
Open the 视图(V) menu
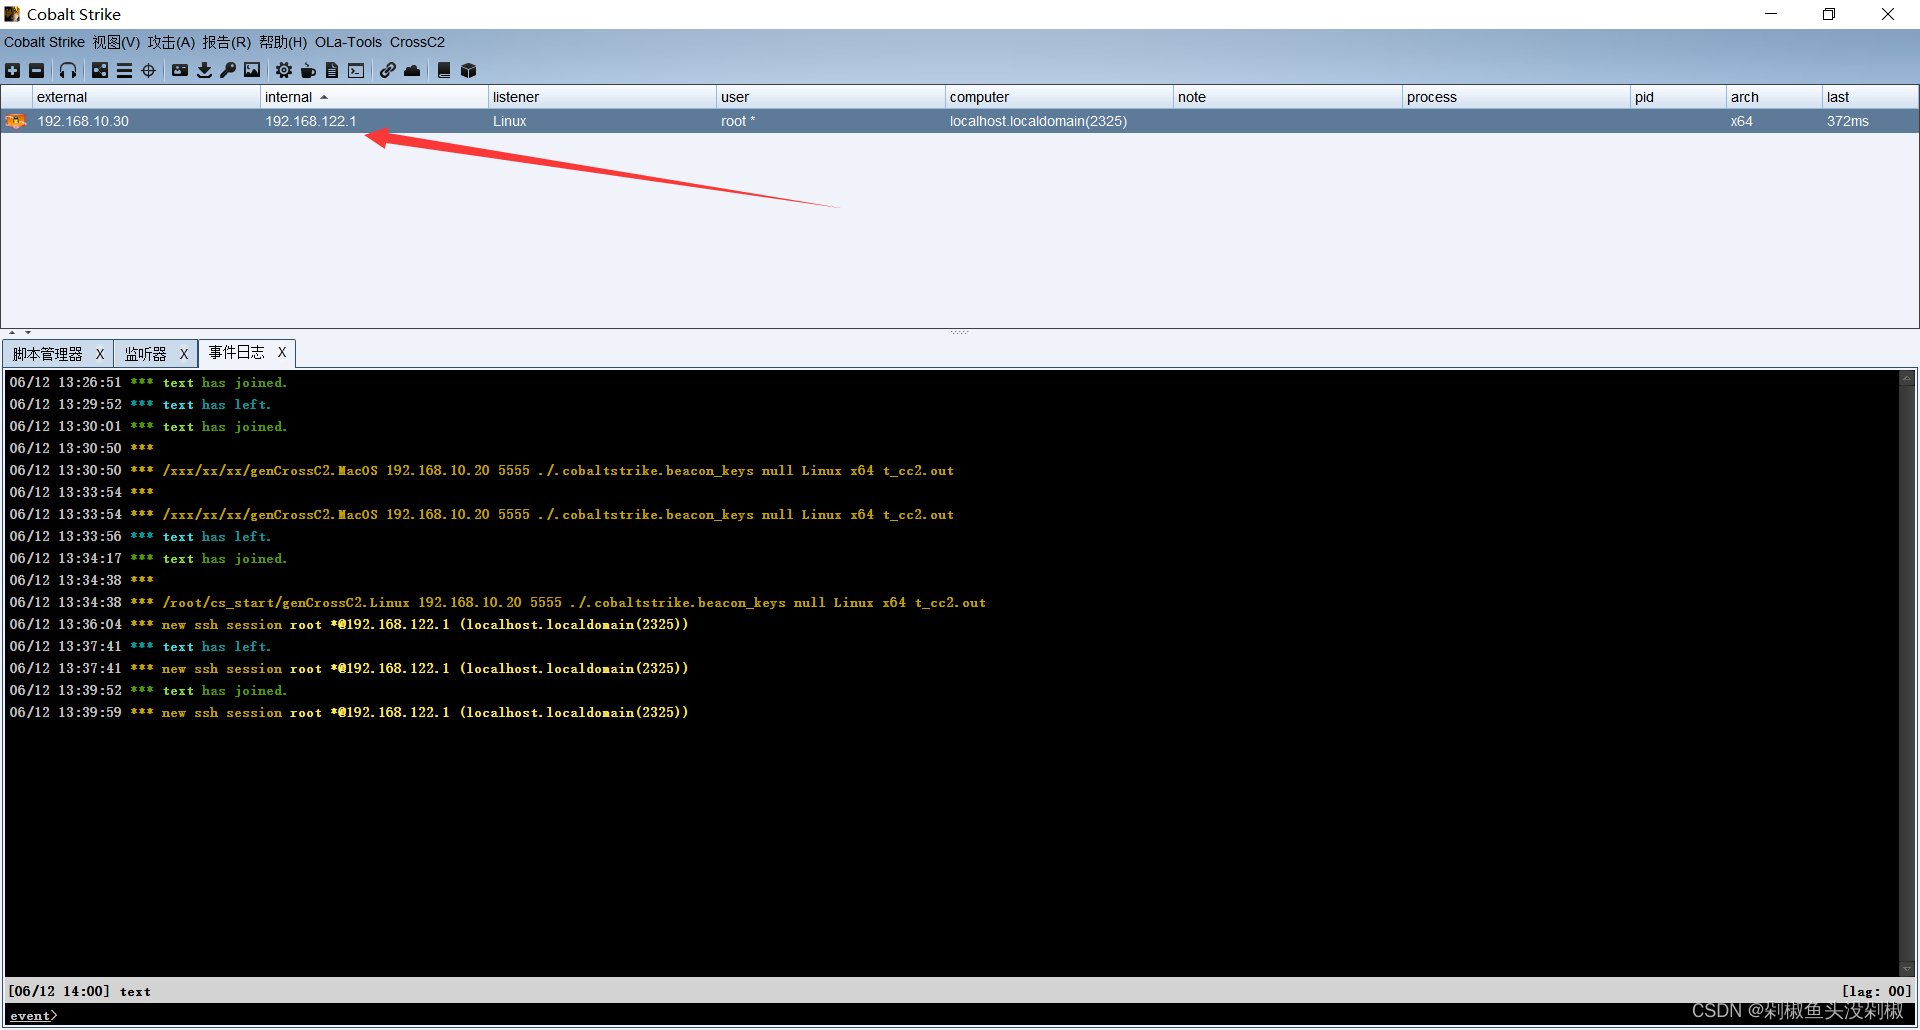[116, 42]
